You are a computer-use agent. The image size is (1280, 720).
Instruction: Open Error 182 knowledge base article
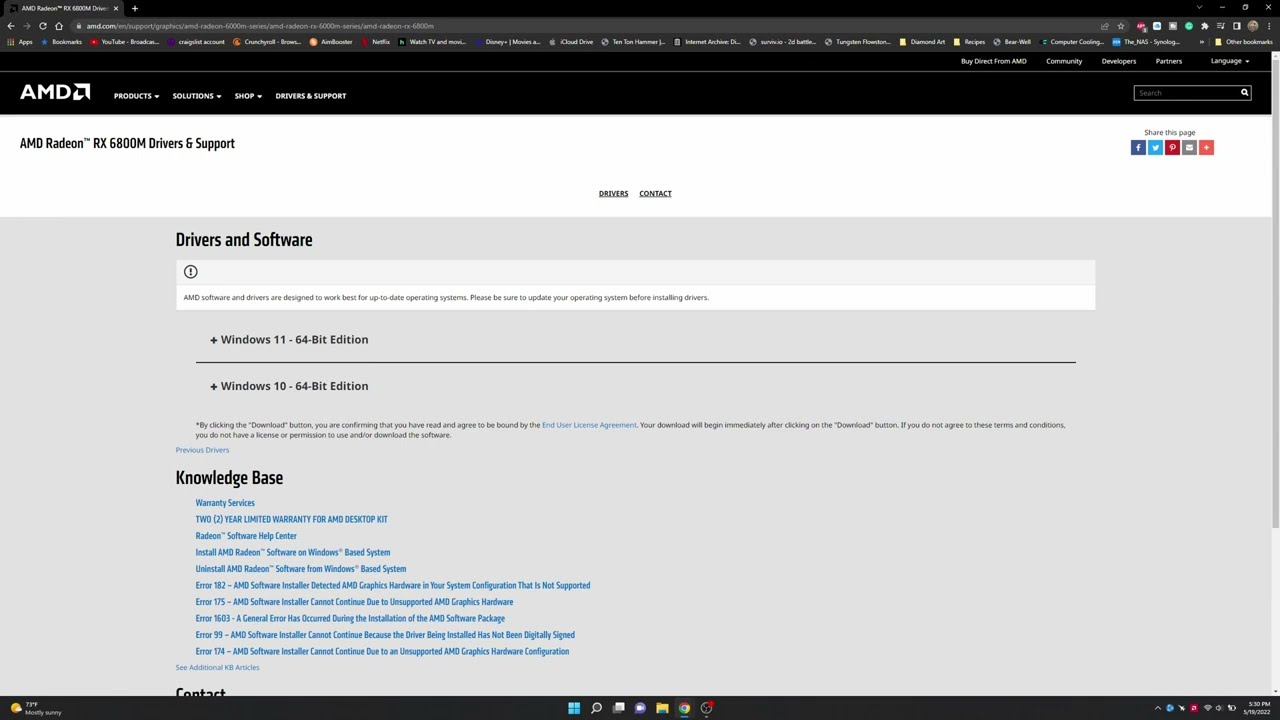pos(393,585)
